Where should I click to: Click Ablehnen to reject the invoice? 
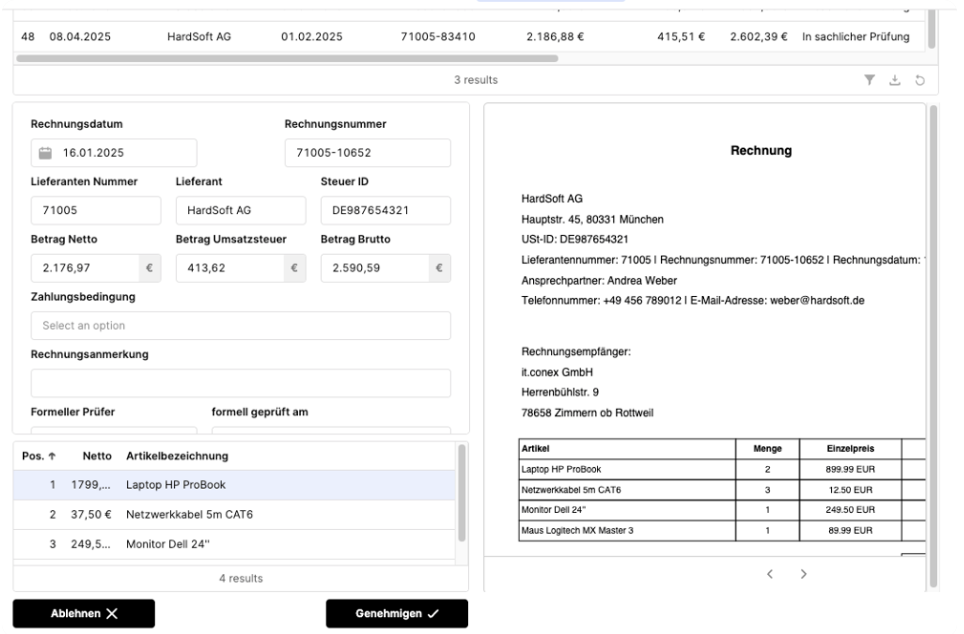click(x=82, y=613)
